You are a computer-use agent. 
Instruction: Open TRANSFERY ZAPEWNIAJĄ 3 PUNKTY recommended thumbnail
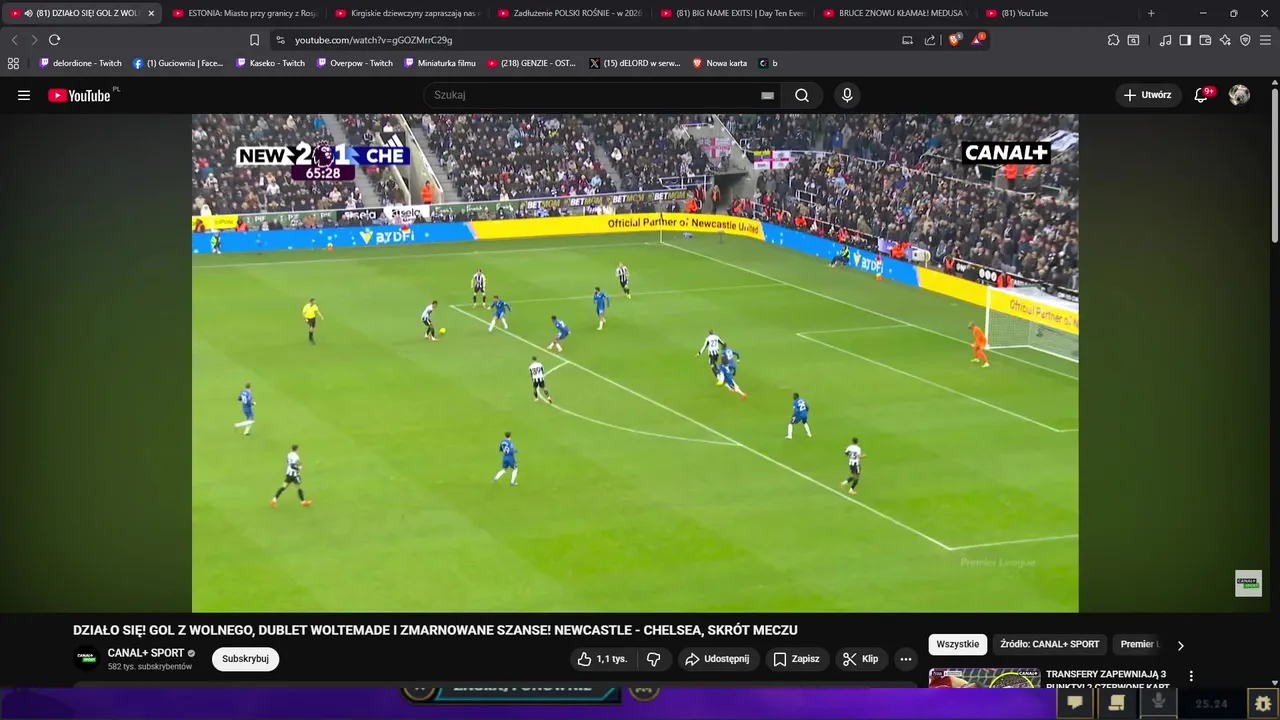coord(984,678)
